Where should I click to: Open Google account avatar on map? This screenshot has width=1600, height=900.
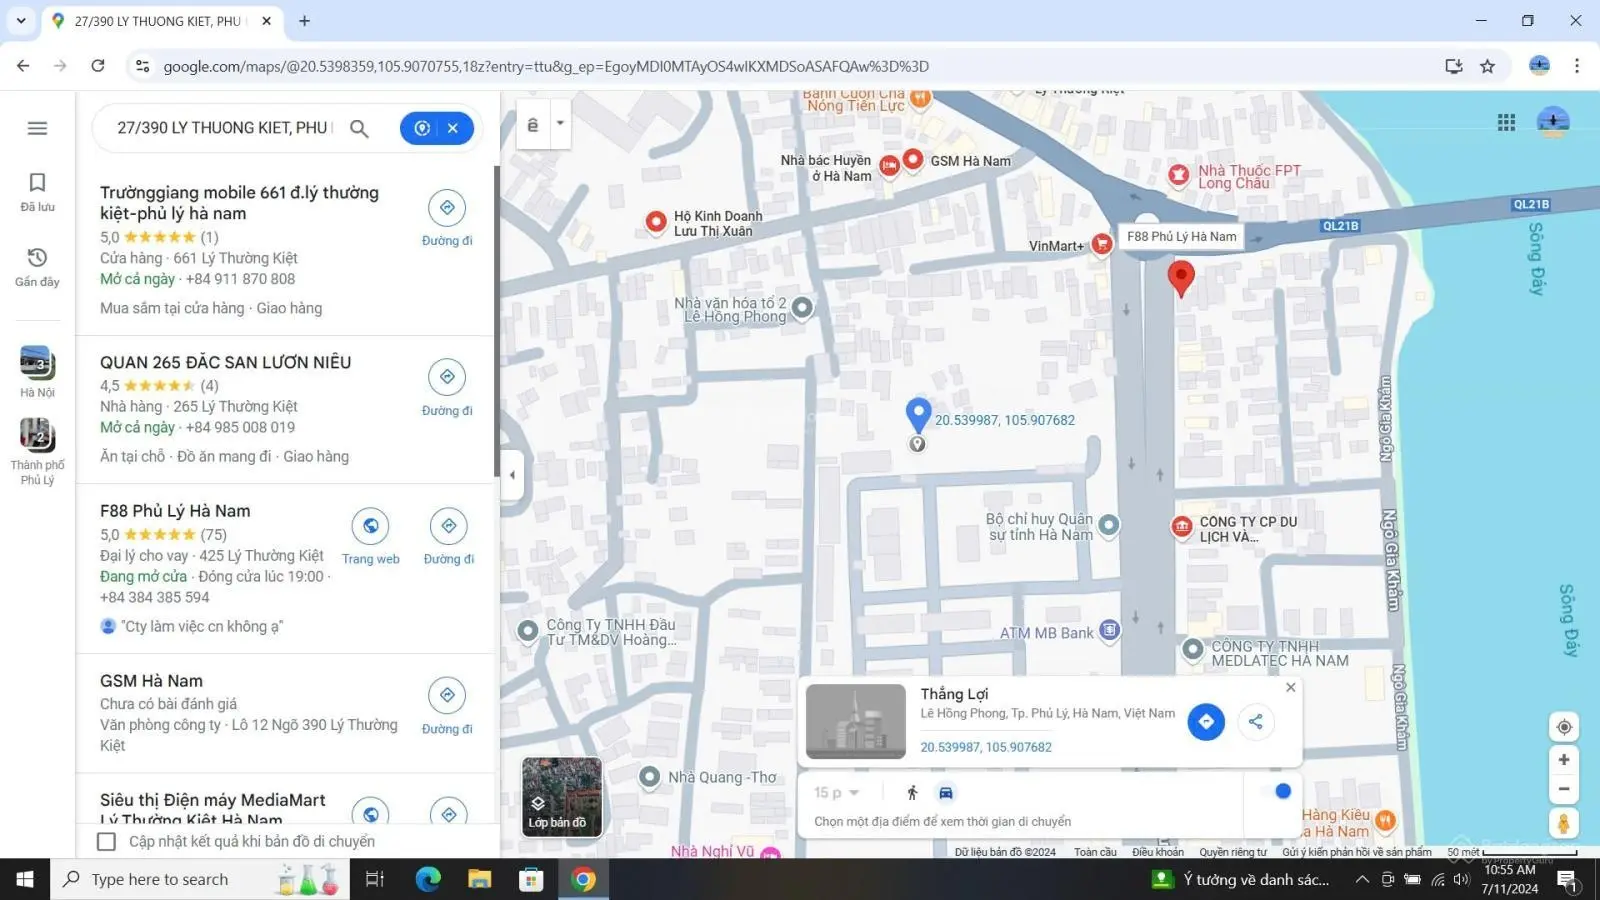point(1553,122)
